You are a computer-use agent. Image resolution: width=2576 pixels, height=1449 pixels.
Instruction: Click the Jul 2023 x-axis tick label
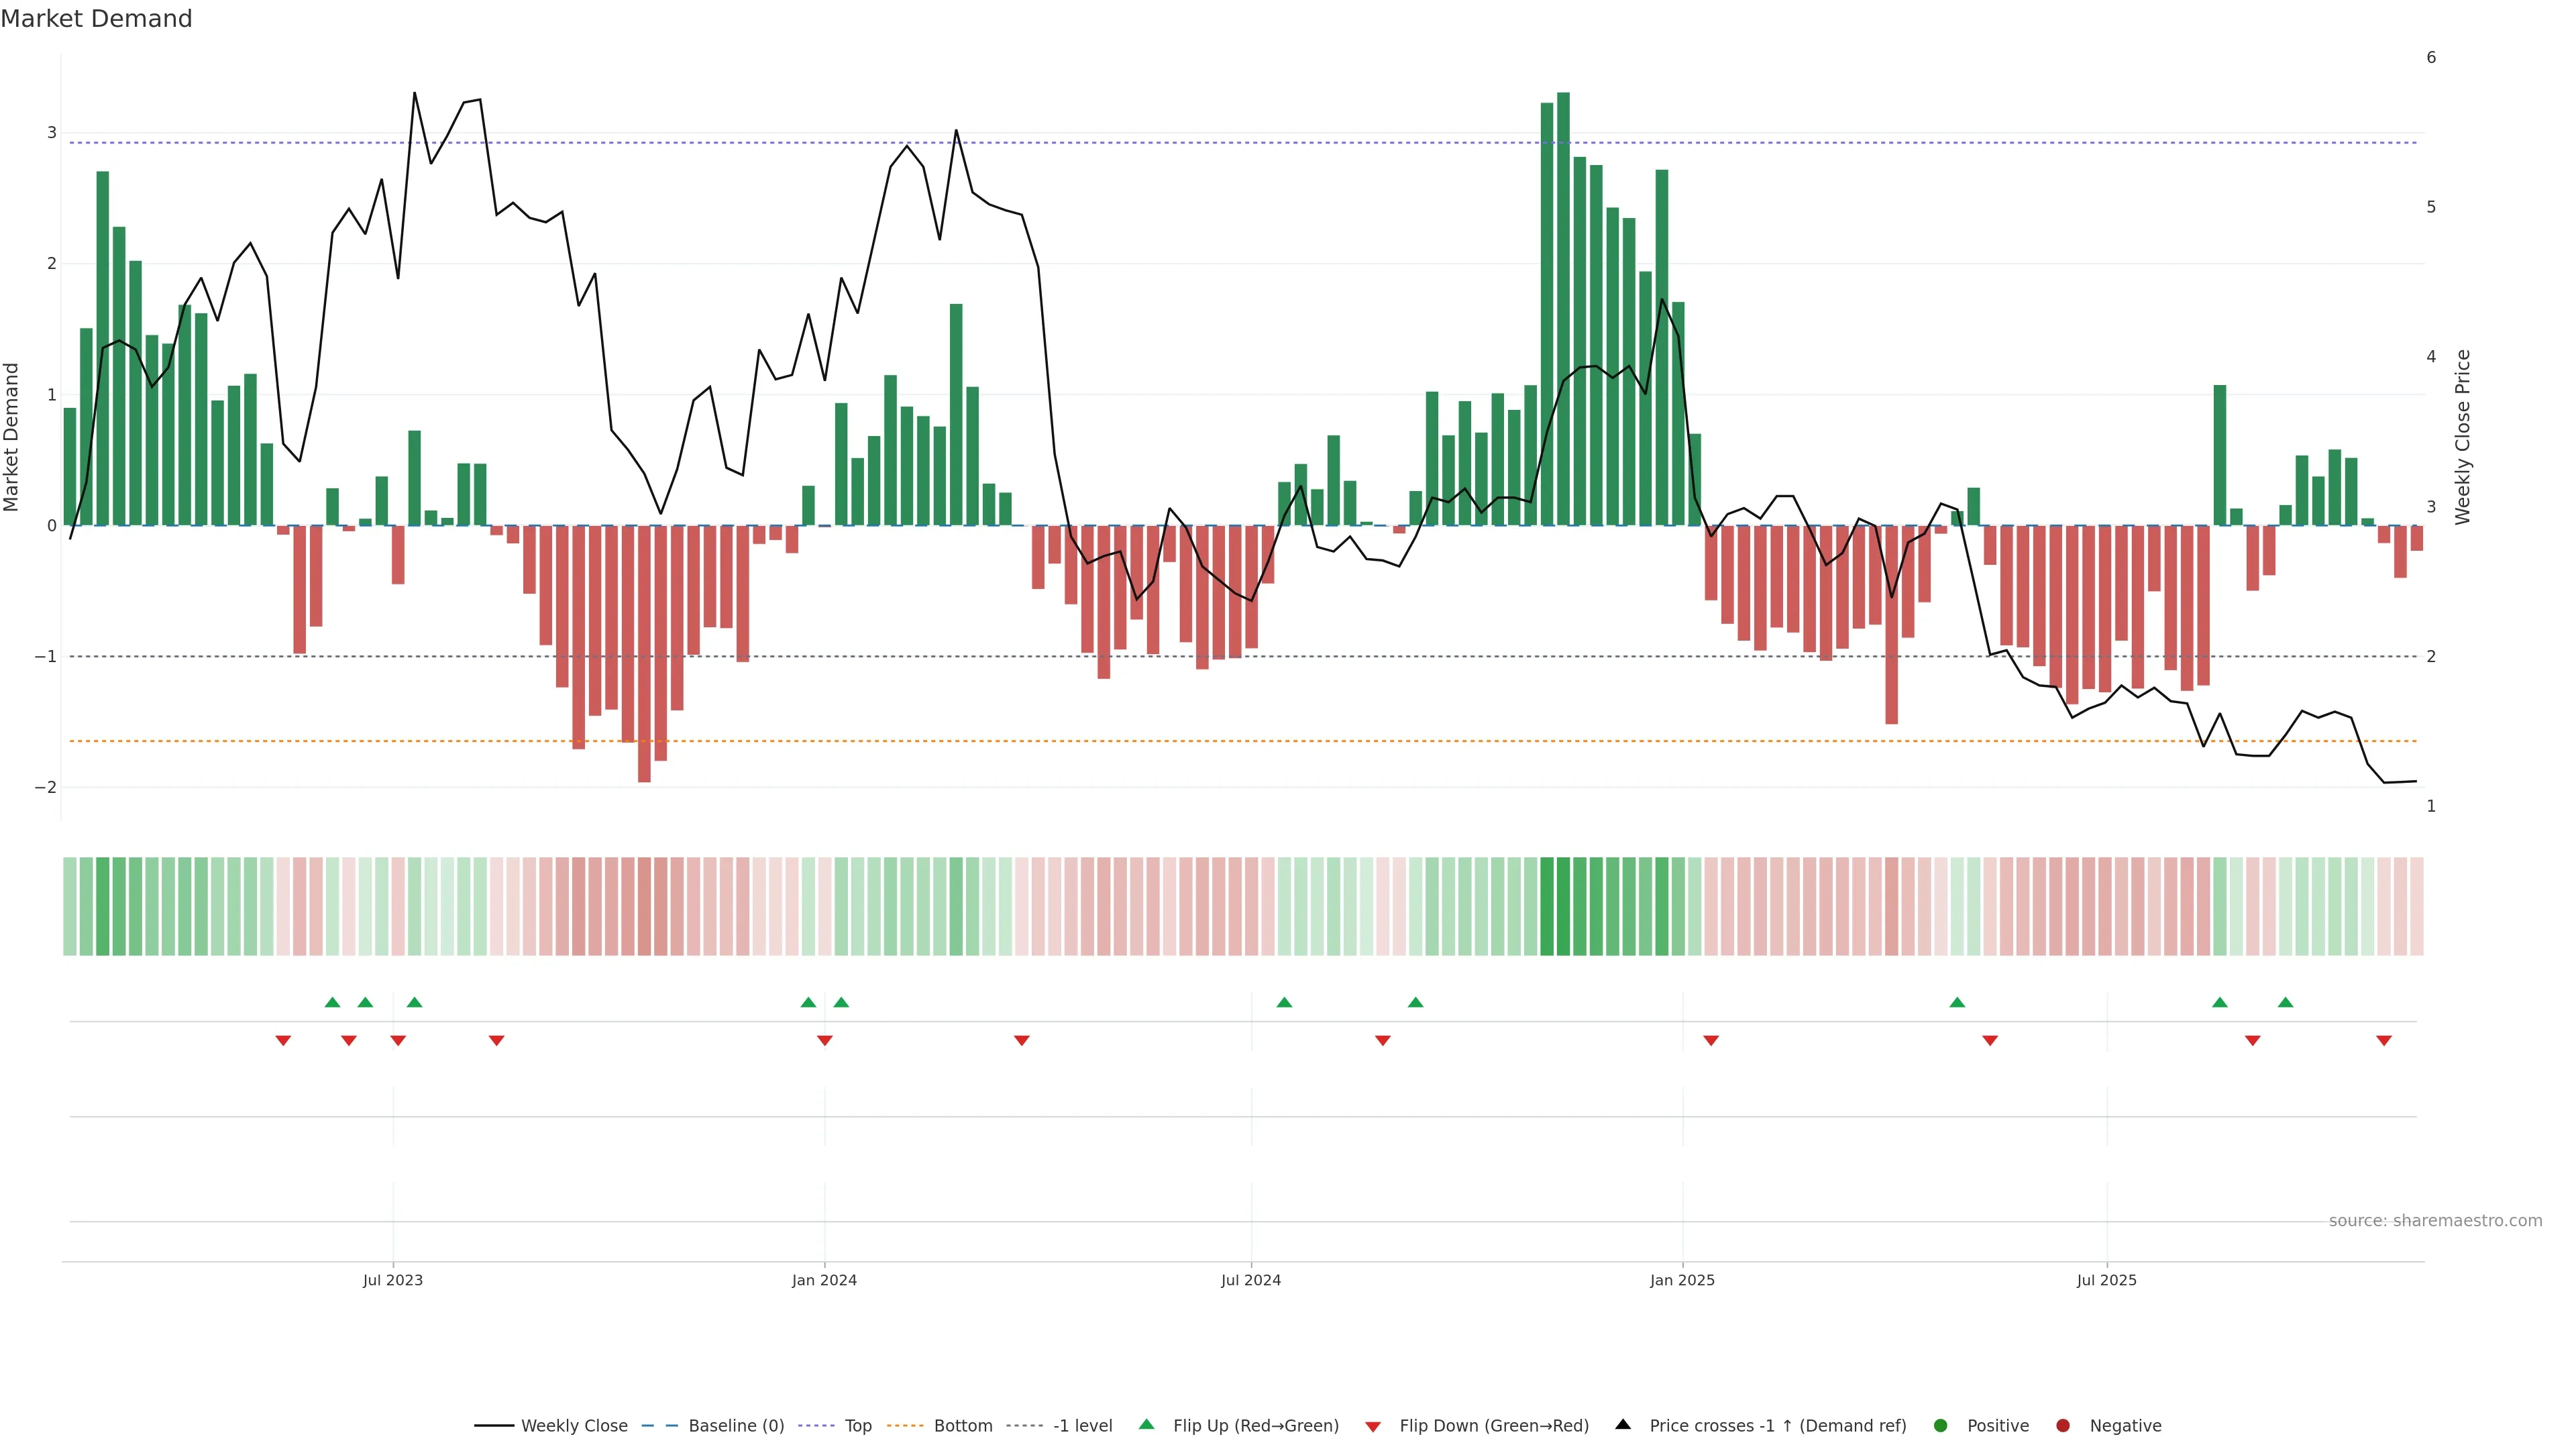(393, 1281)
